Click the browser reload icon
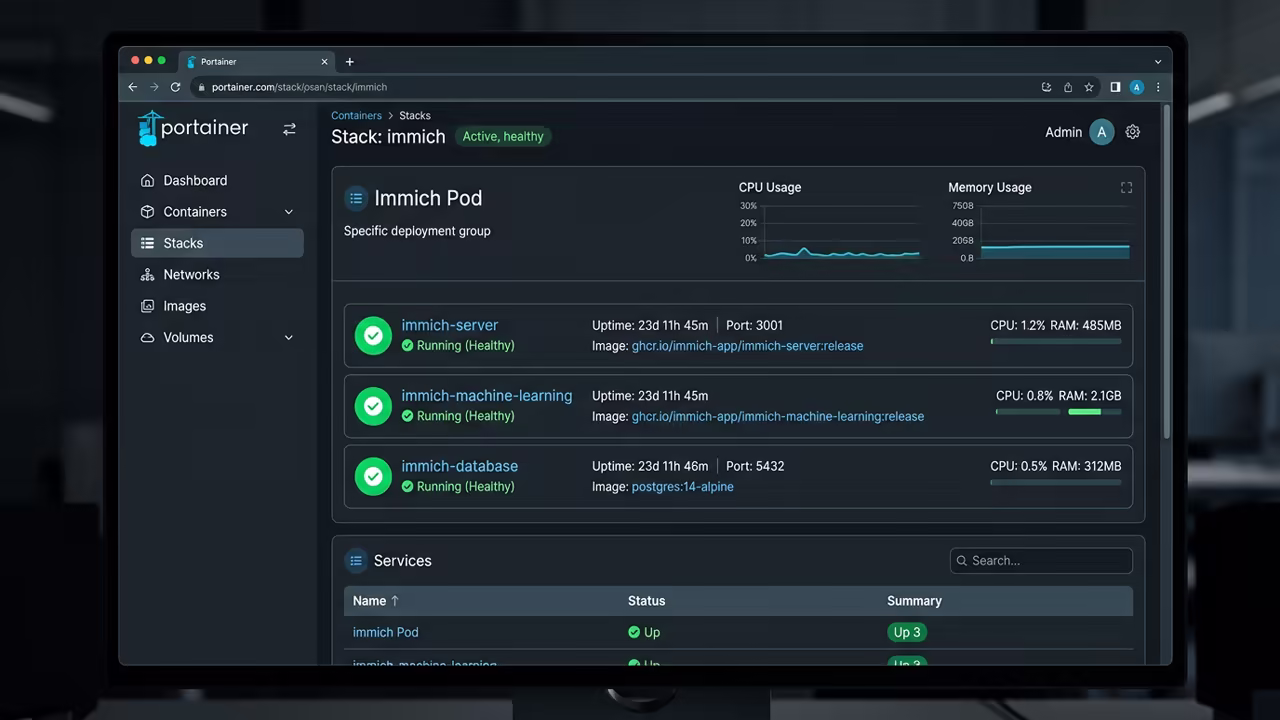This screenshot has width=1280, height=720. click(175, 87)
